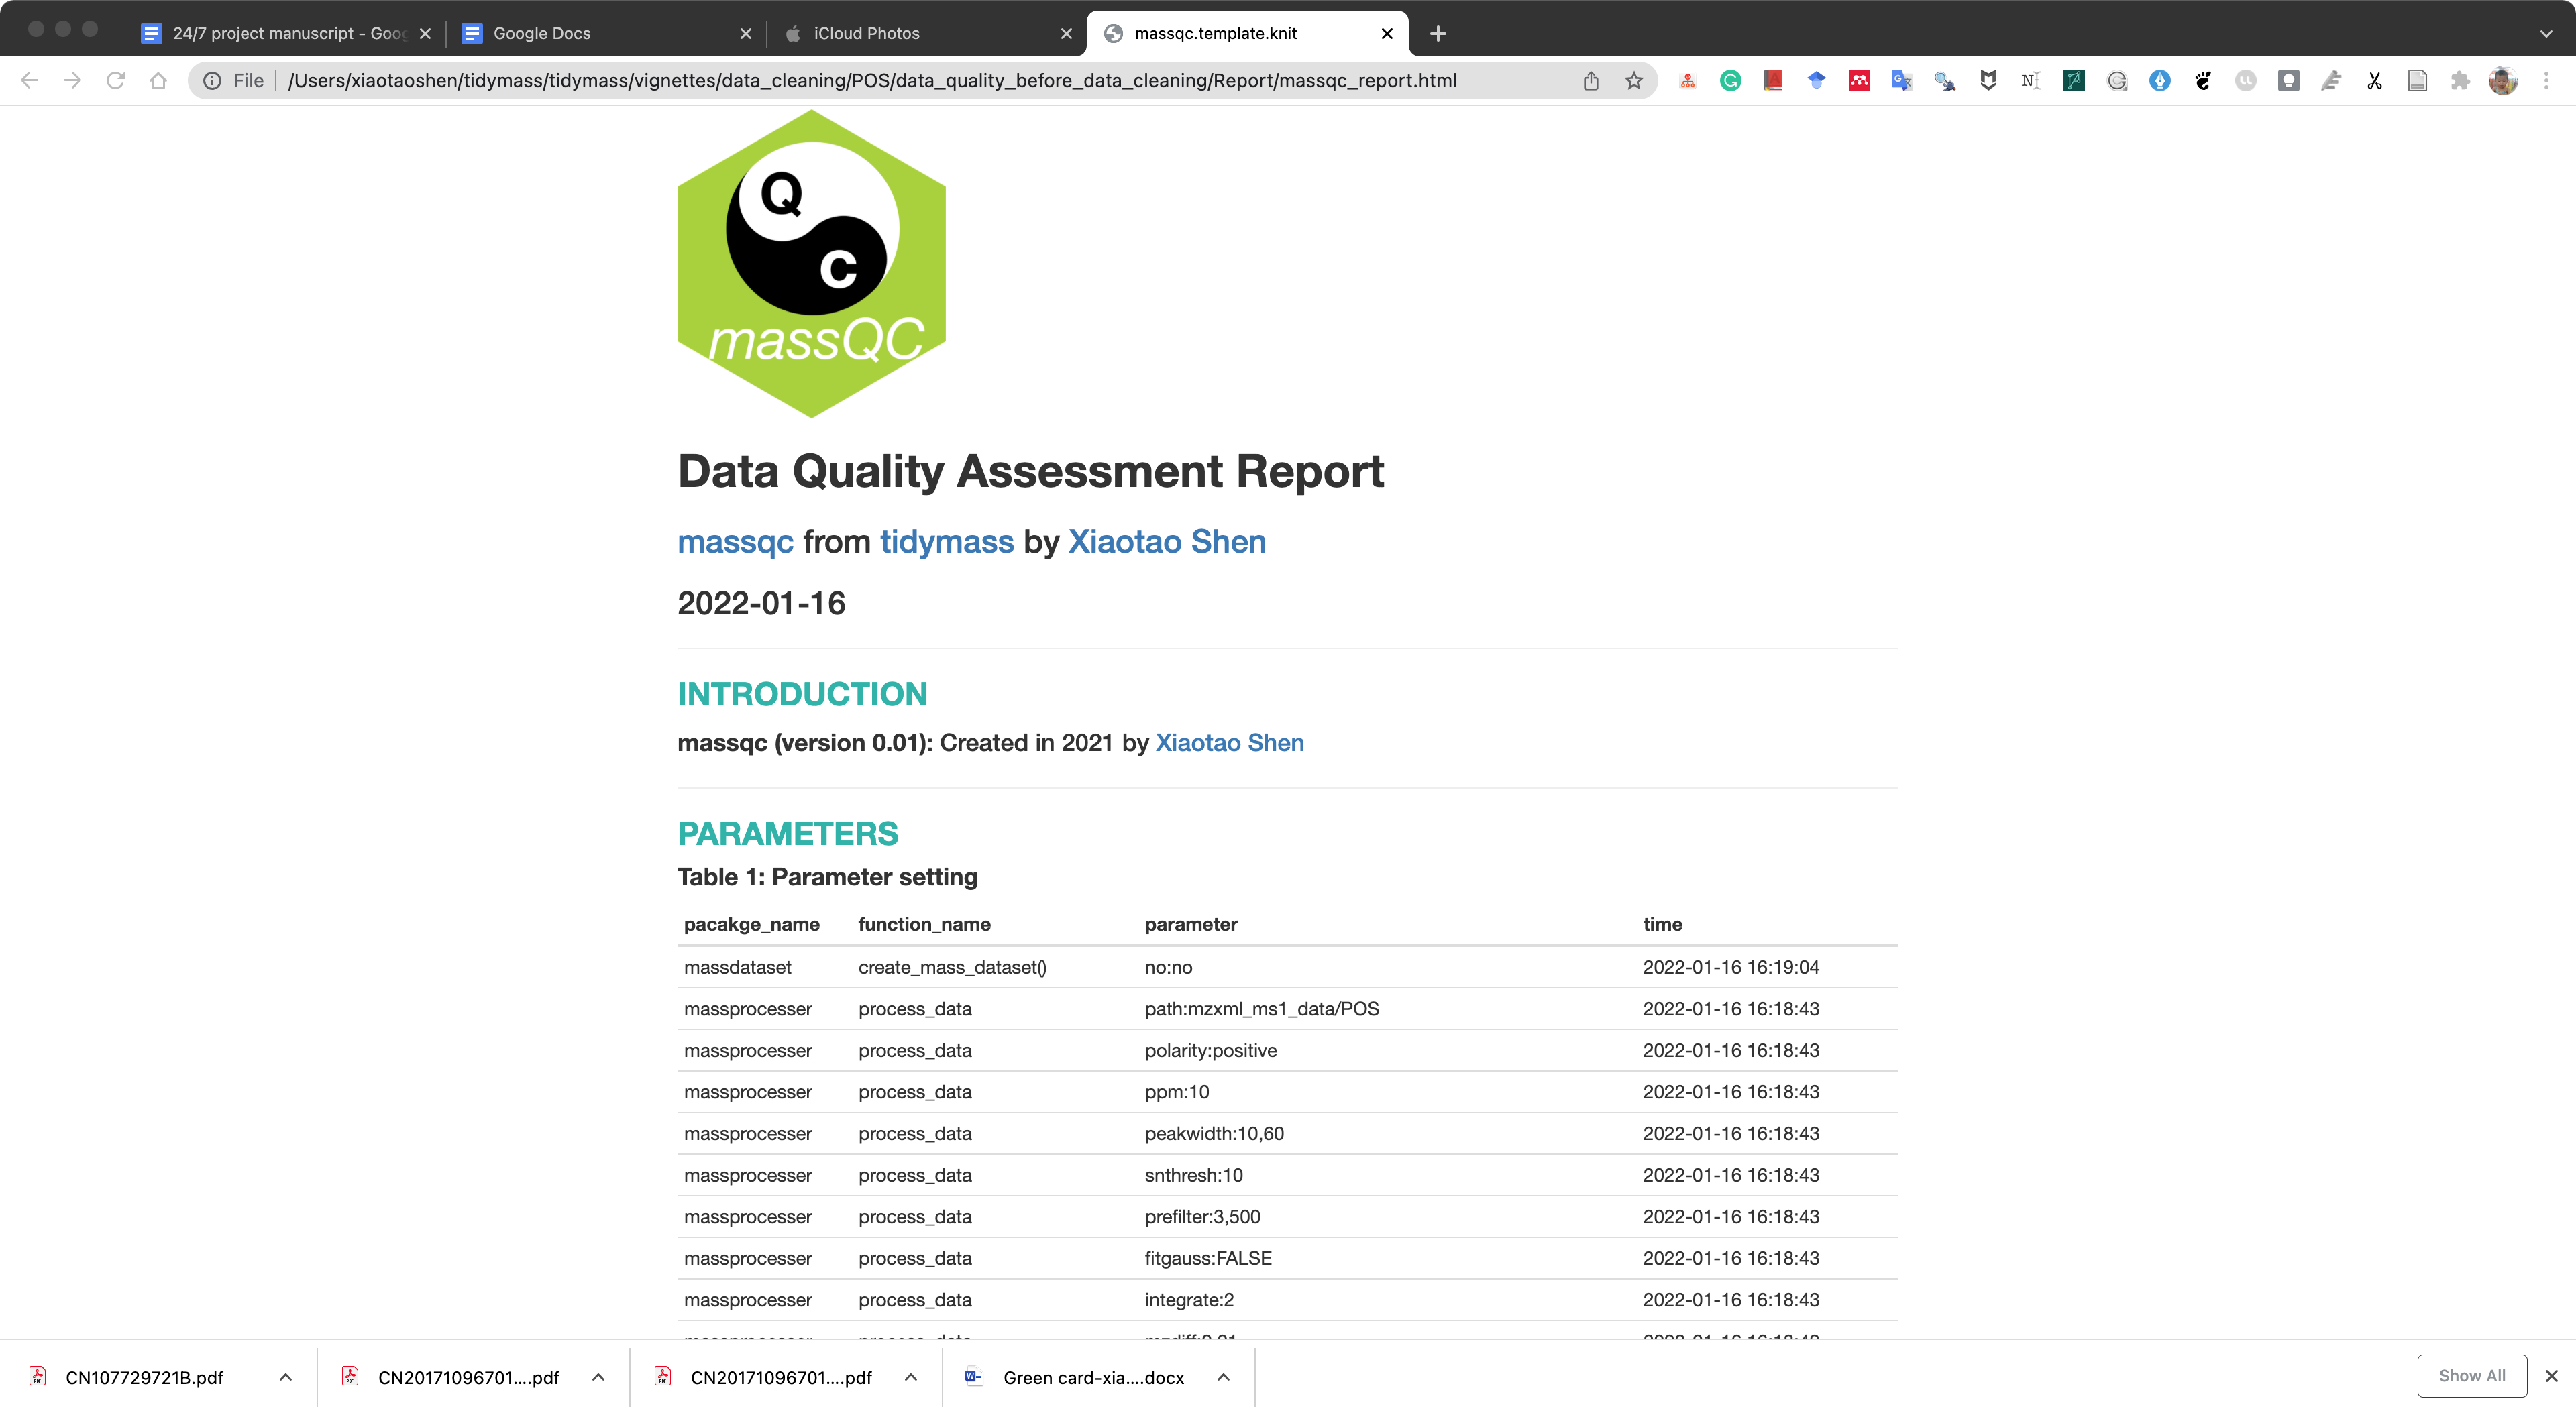Viewport: 2576px width, 1415px height.
Task: Open the tab search chevron at top right
Action: tap(2546, 33)
